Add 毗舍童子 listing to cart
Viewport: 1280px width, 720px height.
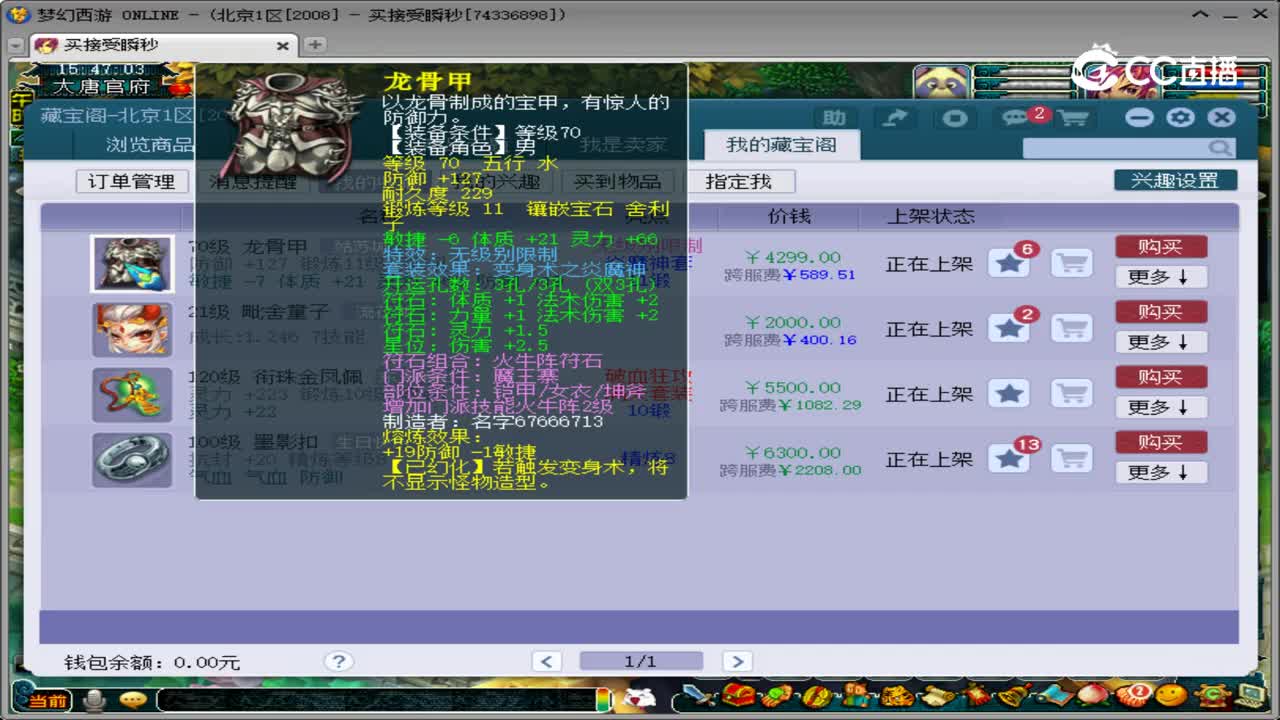pos(1071,328)
